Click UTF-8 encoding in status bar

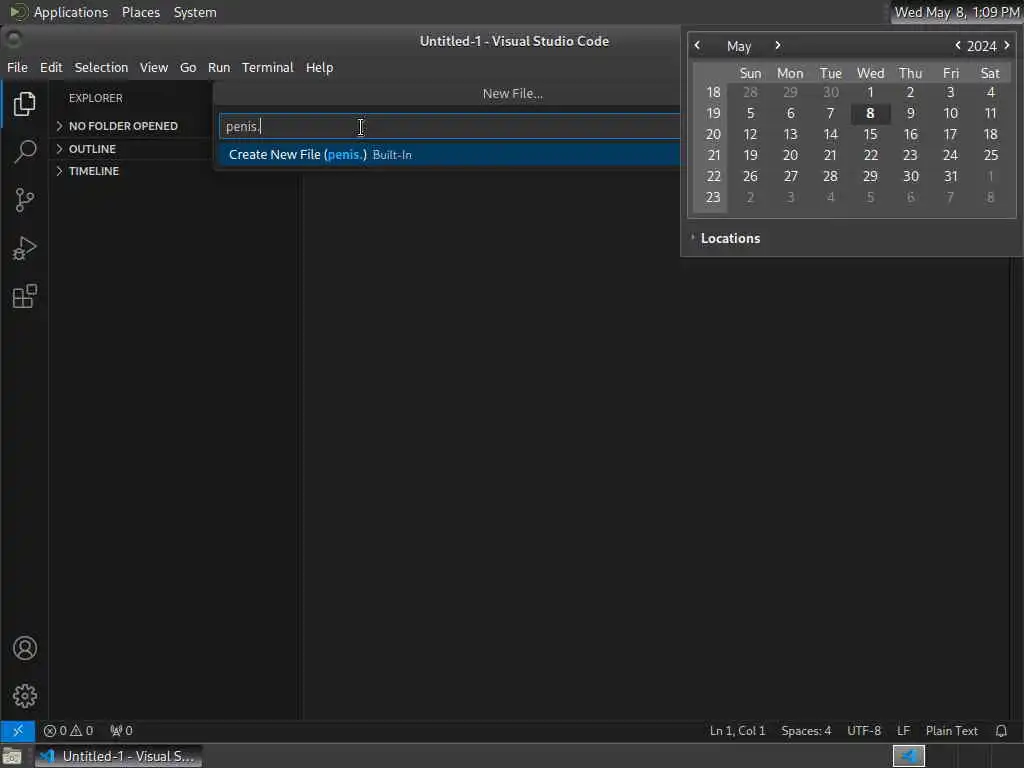pos(863,731)
